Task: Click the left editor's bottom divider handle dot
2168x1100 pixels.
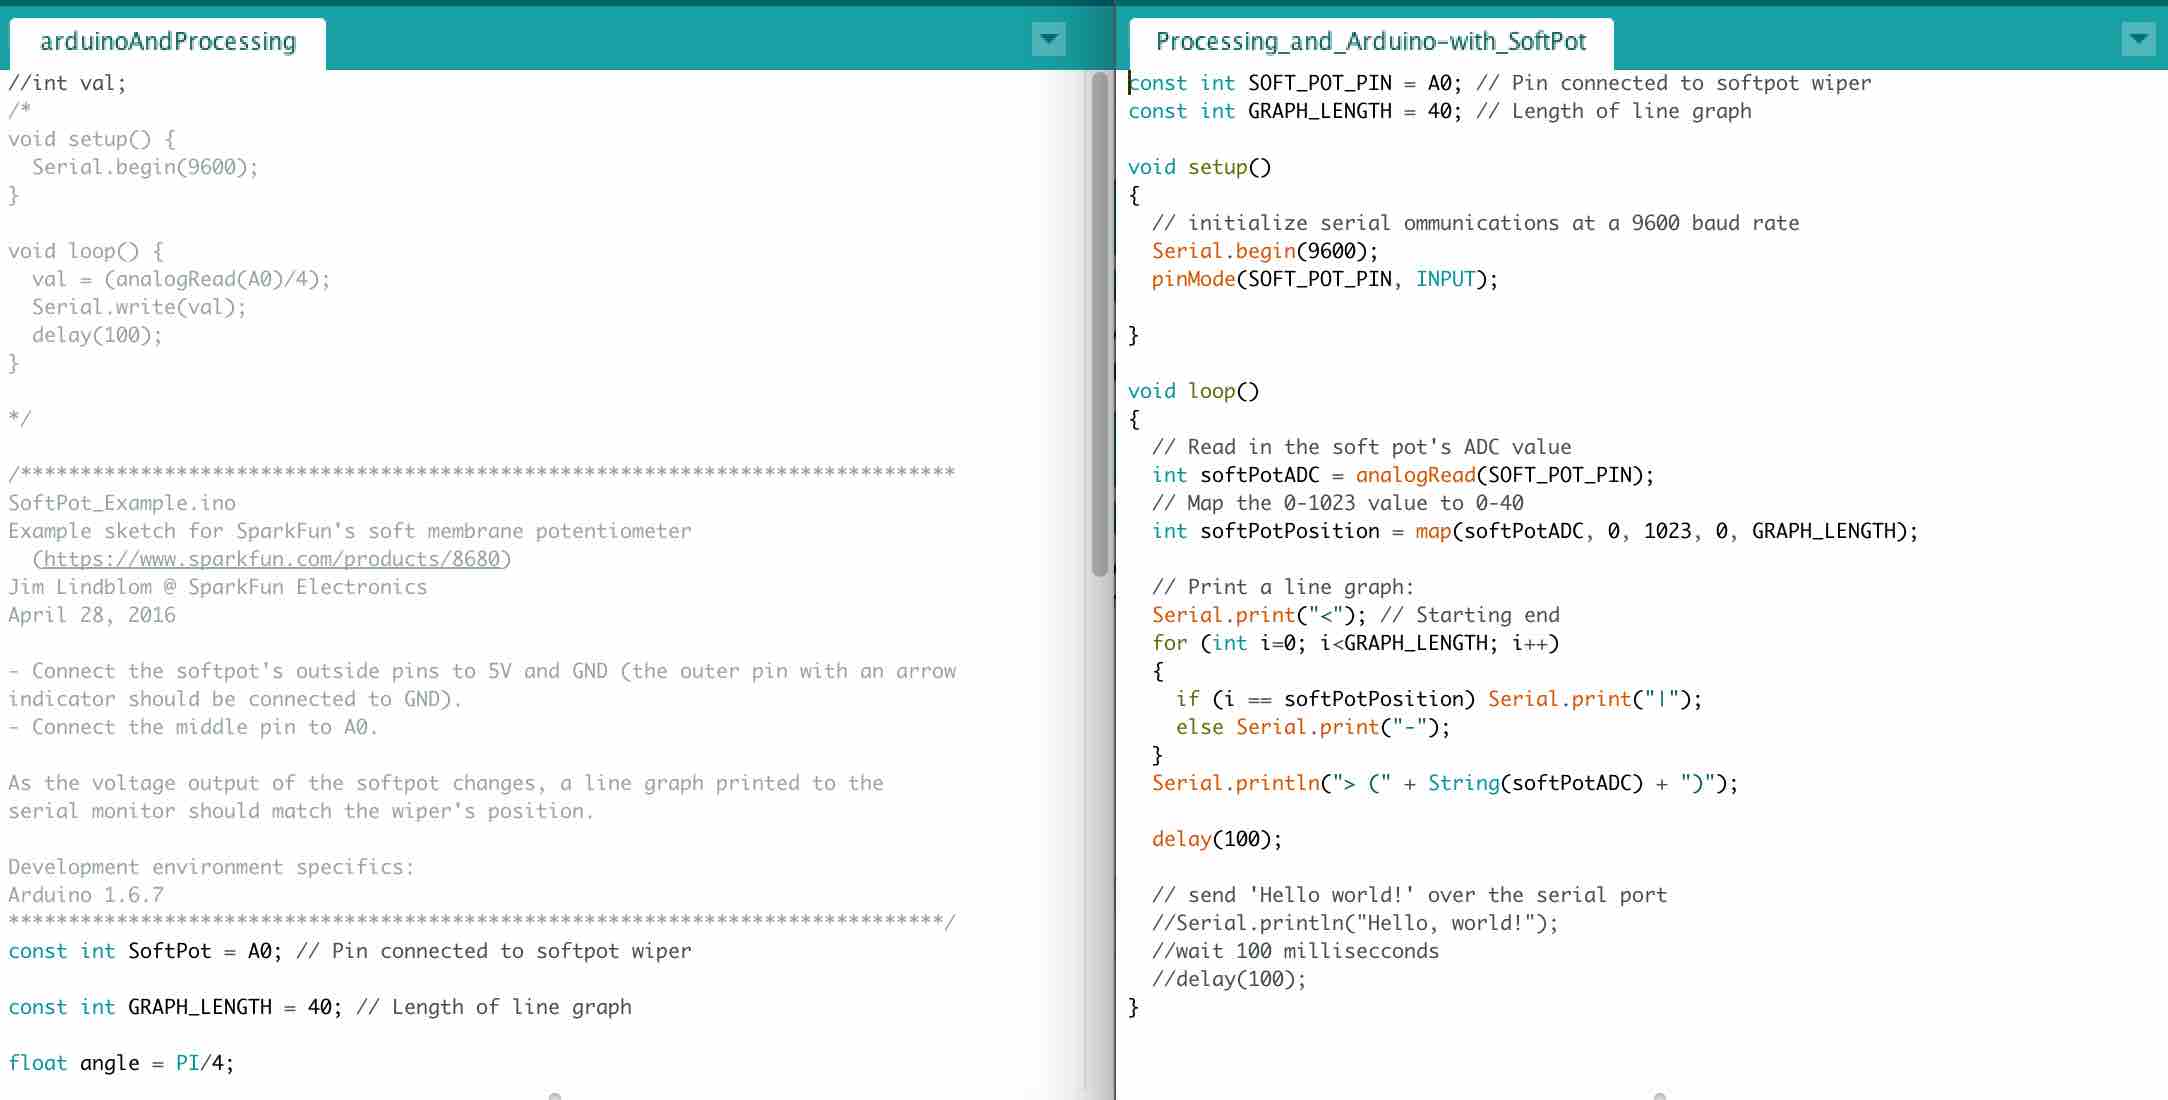Action: pyautogui.click(x=555, y=1096)
